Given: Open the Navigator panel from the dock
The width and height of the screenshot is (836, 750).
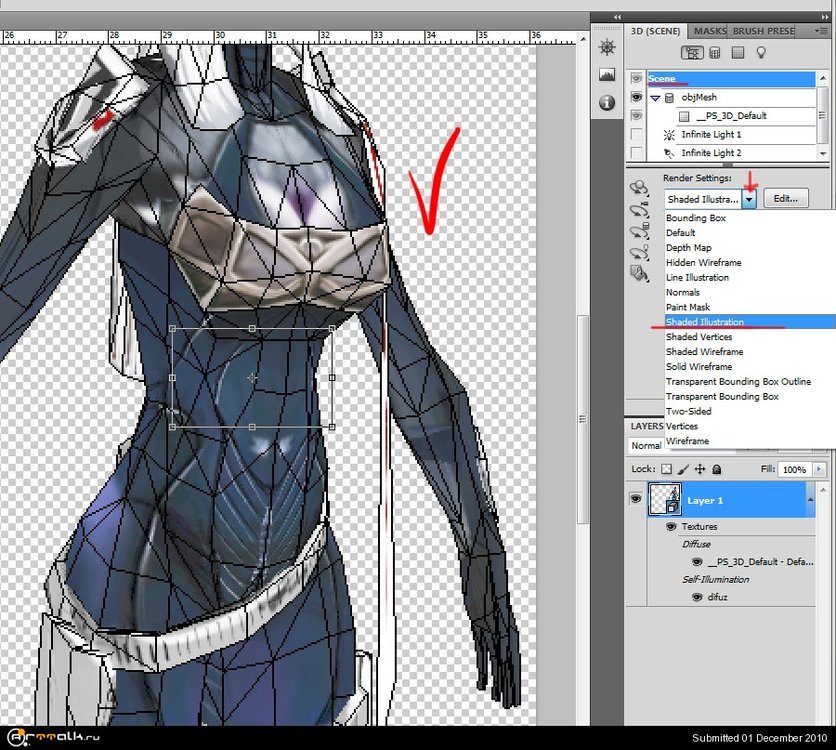Looking at the screenshot, I should point(607,47).
